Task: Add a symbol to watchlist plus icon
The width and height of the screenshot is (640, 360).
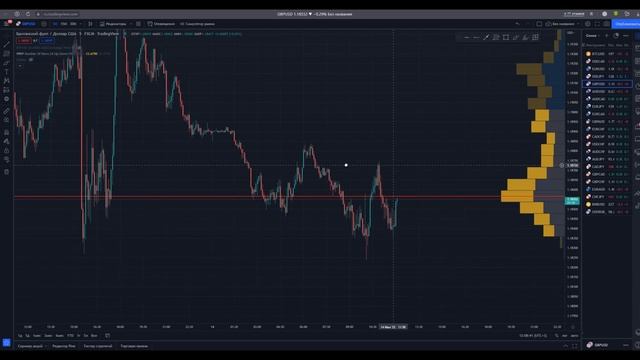Action: coord(607,36)
